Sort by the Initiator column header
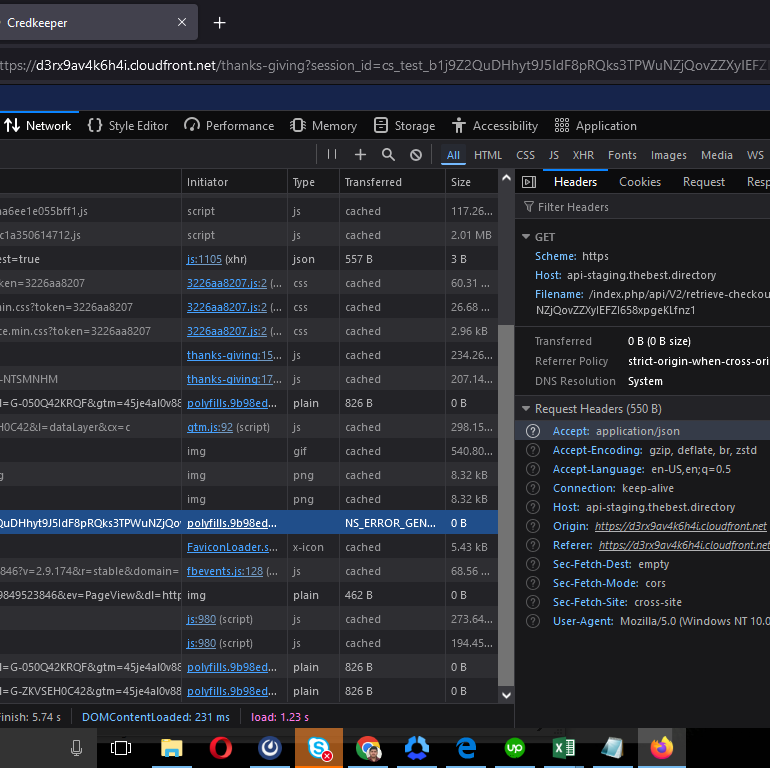This screenshot has width=770, height=768. pyautogui.click(x=234, y=182)
